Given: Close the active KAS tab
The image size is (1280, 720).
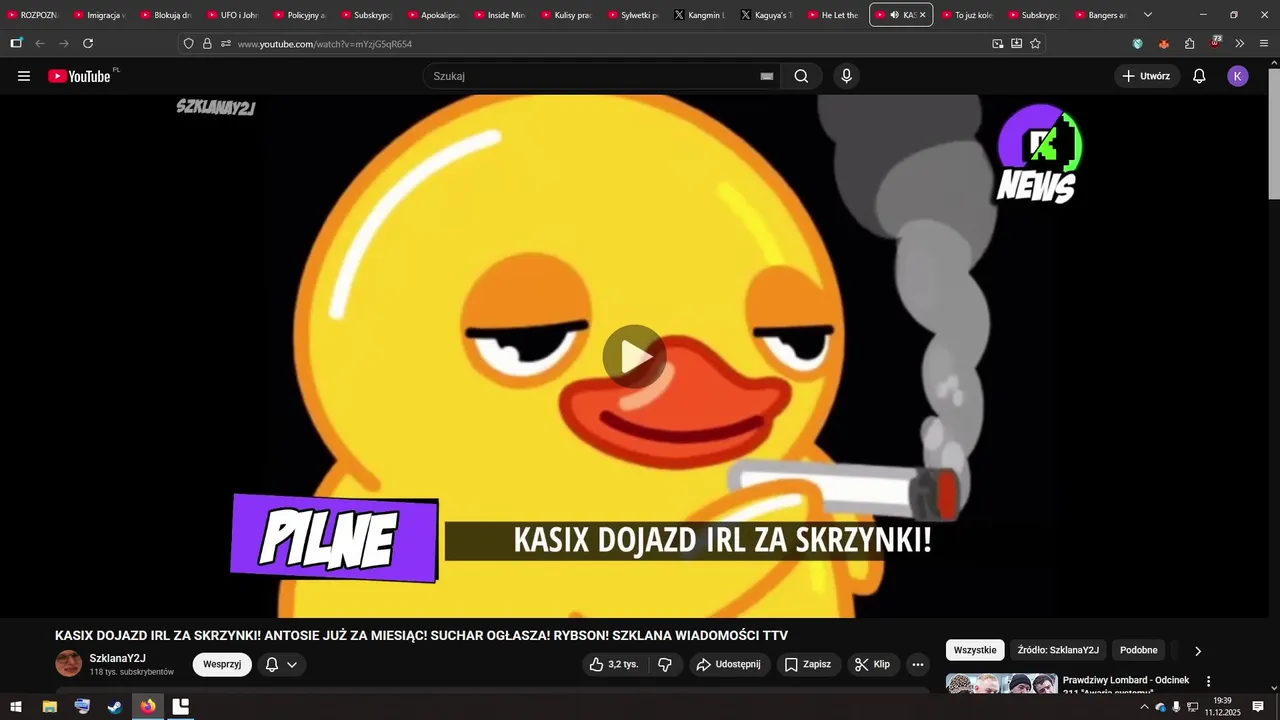Looking at the screenshot, I should [922, 15].
